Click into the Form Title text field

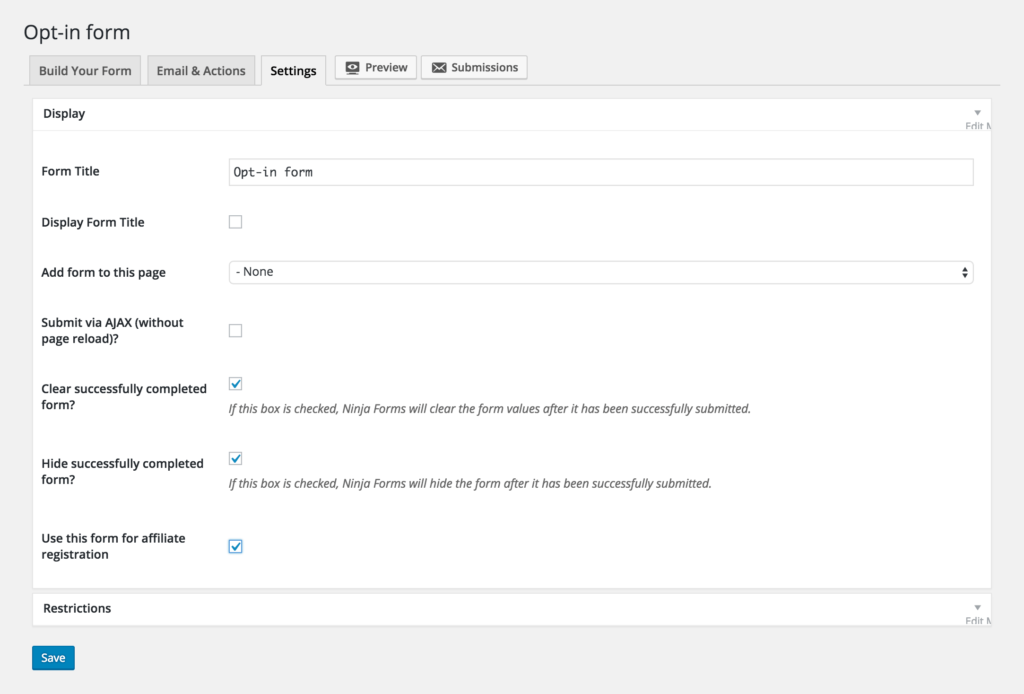click(600, 172)
